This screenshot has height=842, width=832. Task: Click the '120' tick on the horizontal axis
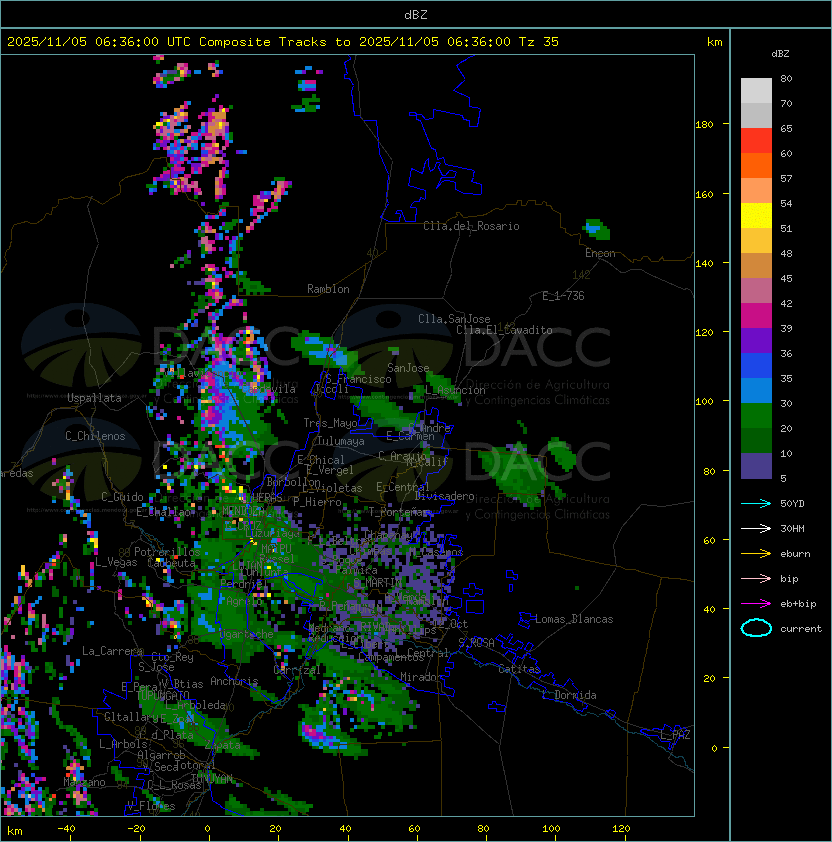621,829
